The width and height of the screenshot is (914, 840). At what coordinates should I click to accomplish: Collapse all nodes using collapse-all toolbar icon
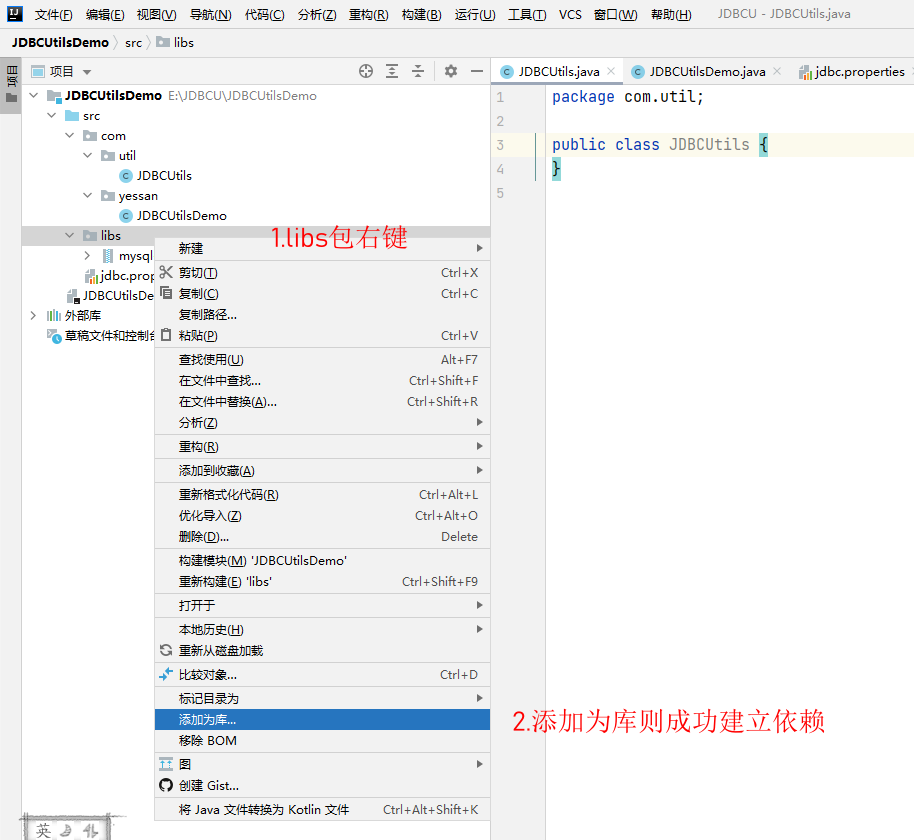coord(418,71)
